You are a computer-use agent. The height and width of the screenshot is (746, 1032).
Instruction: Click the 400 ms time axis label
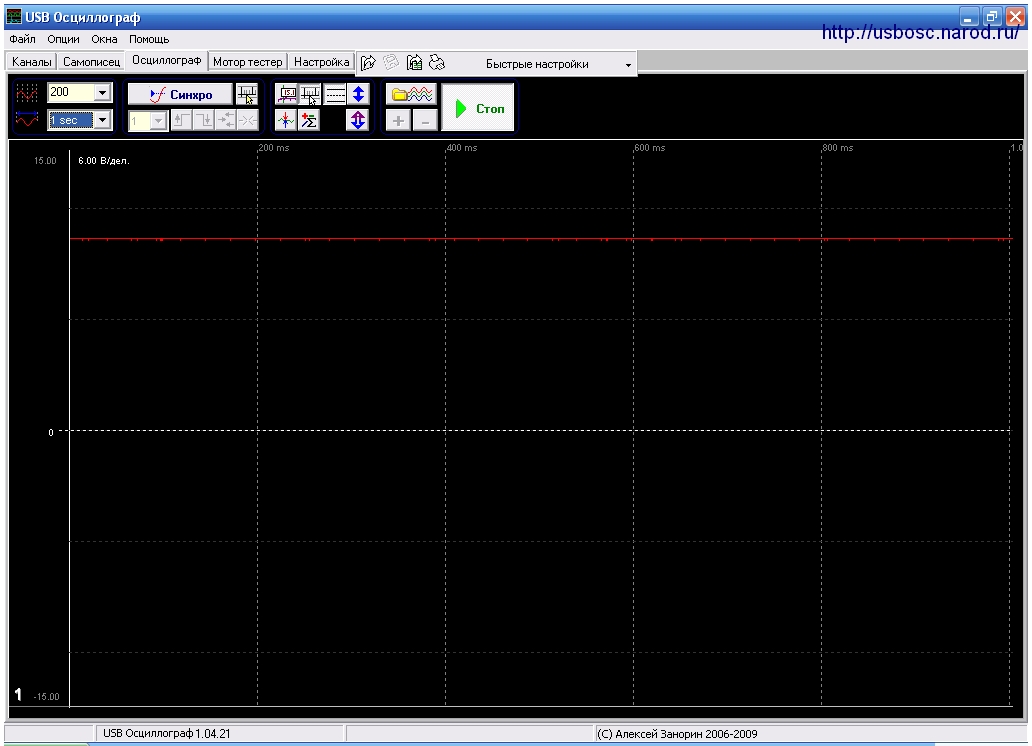click(x=462, y=148)
